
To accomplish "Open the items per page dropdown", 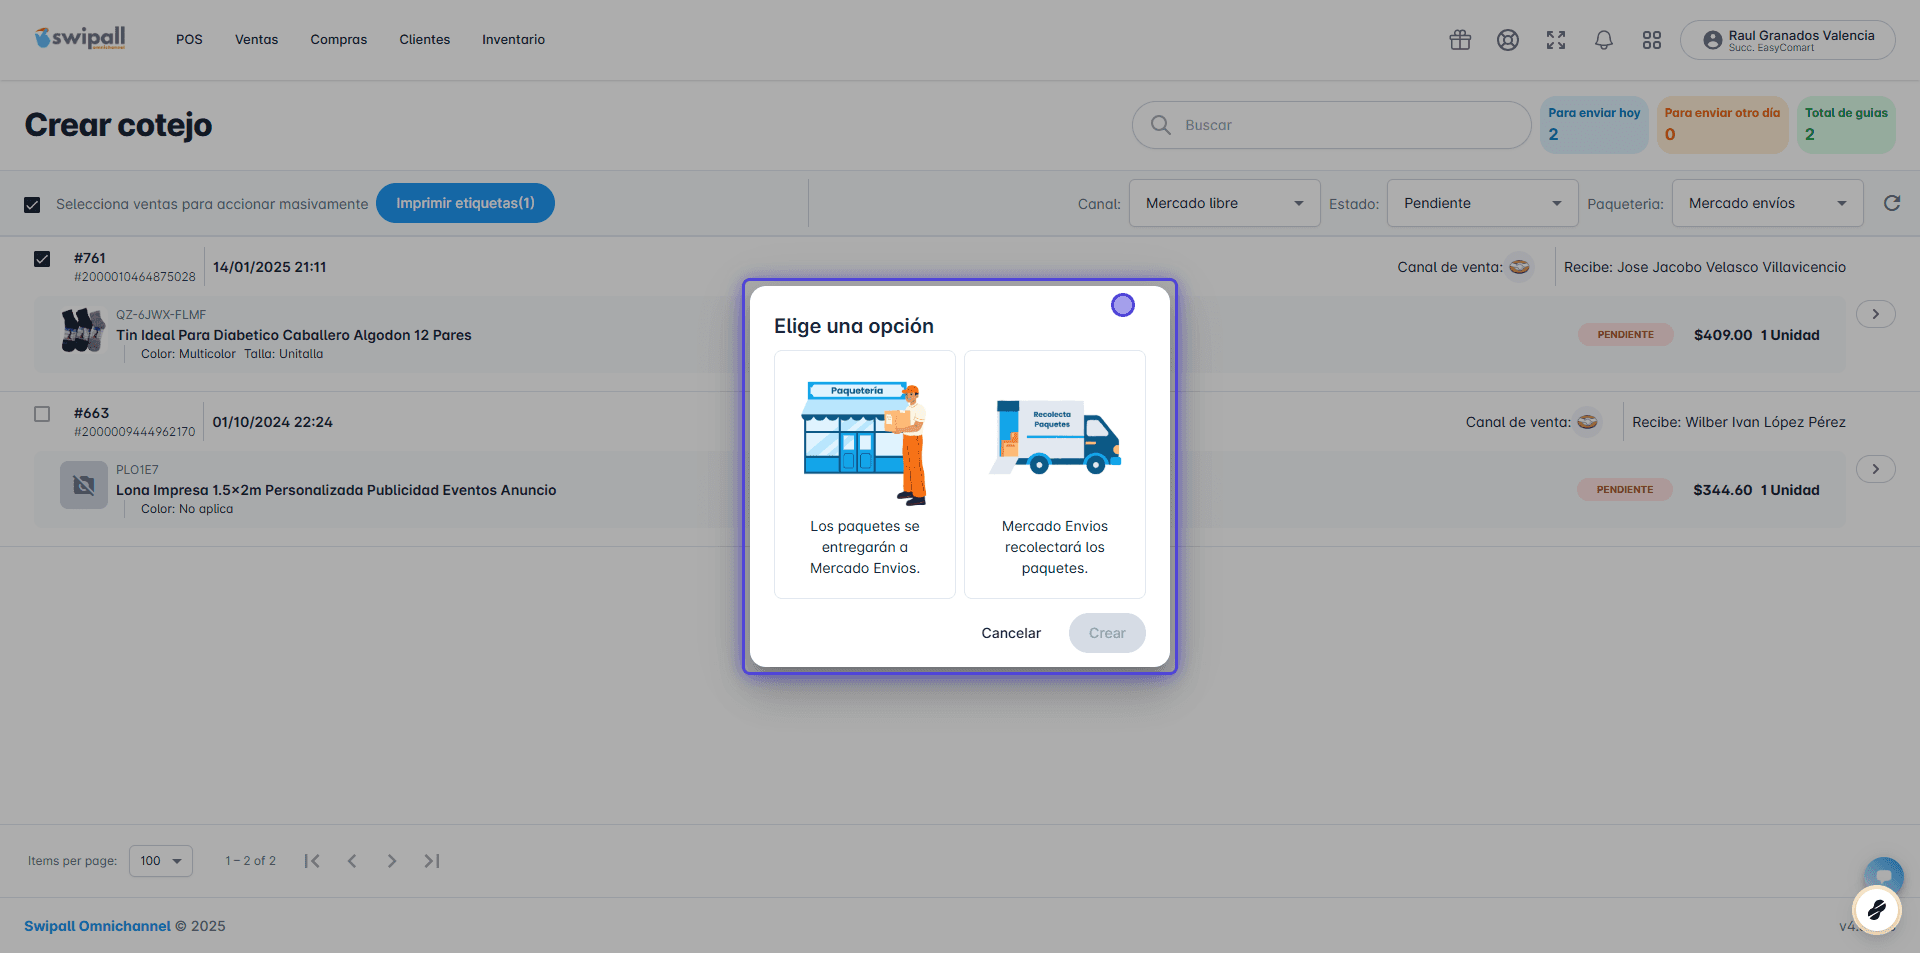I will tap(160, 861).
